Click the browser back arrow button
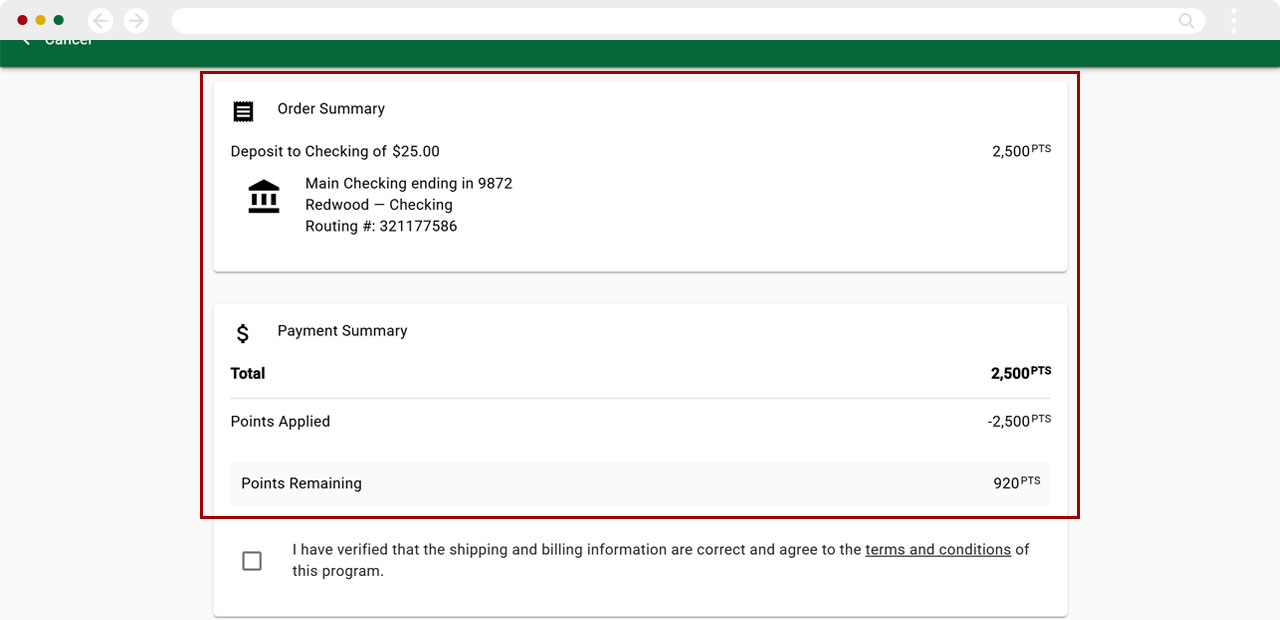Viewport: 1280px width, 620px height. [x=100, y=20]
